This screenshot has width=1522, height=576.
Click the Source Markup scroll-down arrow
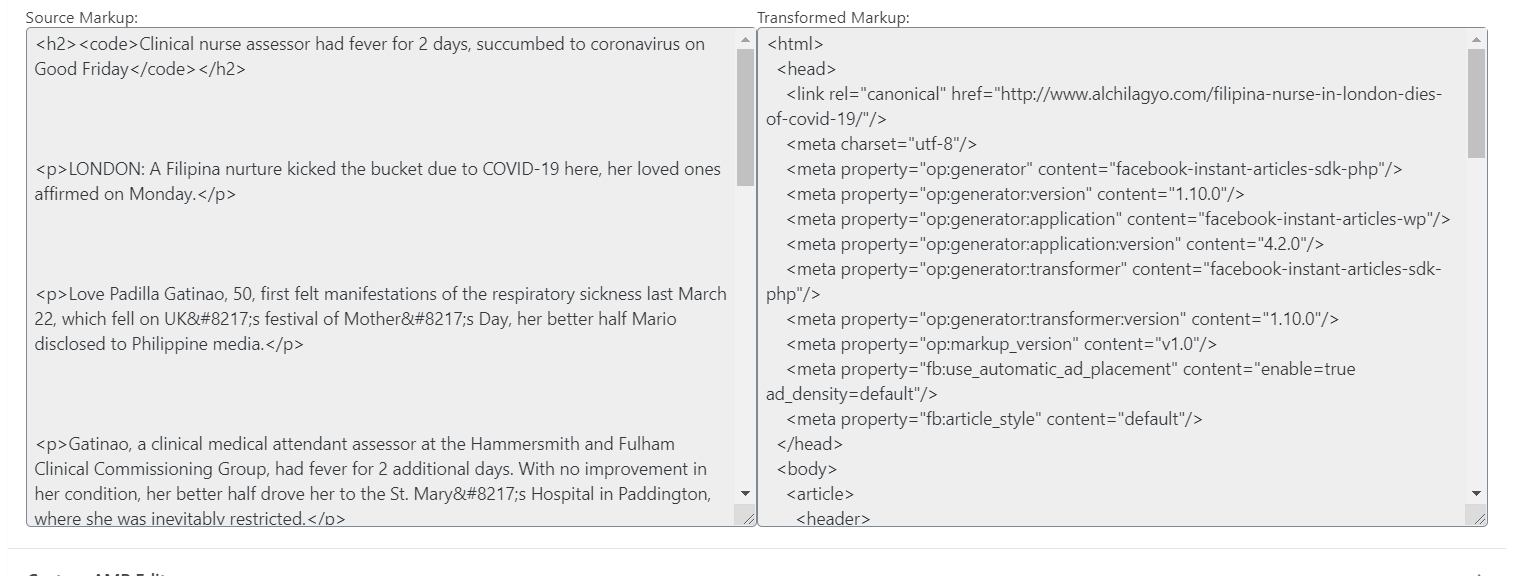(x=745, y=493)
